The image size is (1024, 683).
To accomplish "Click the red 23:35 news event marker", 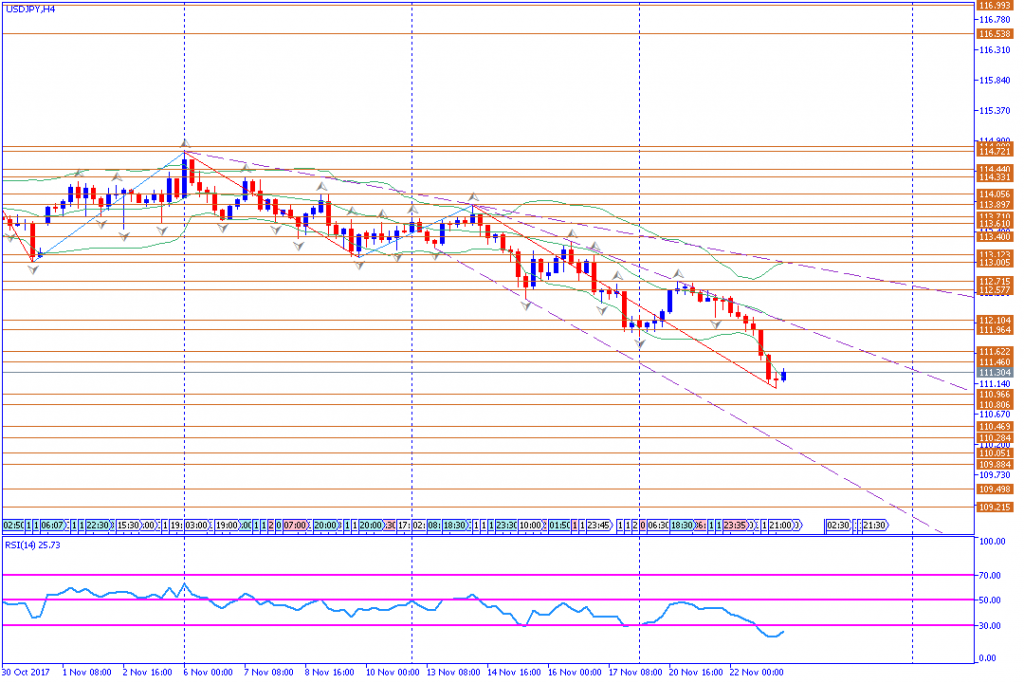I will (x=735, y=525).
